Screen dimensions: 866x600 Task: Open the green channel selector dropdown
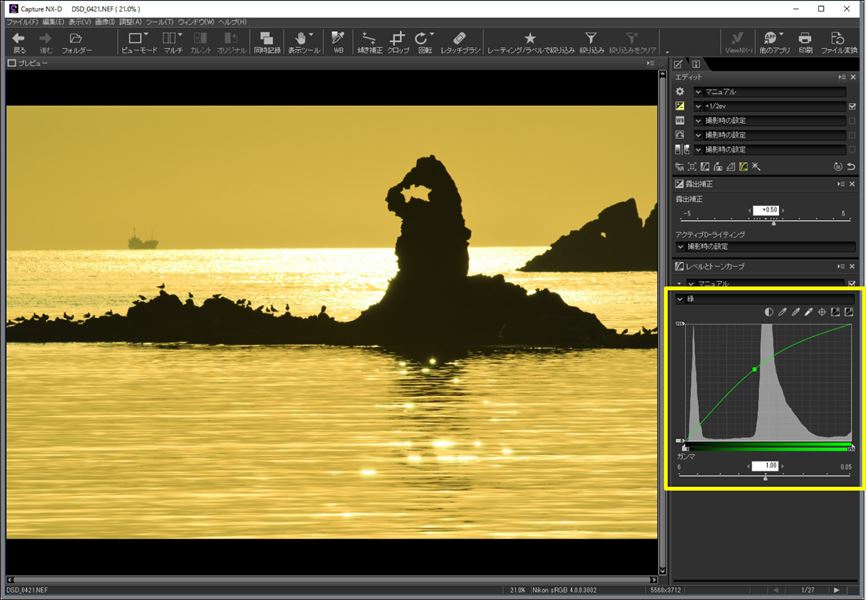point(765,299)
